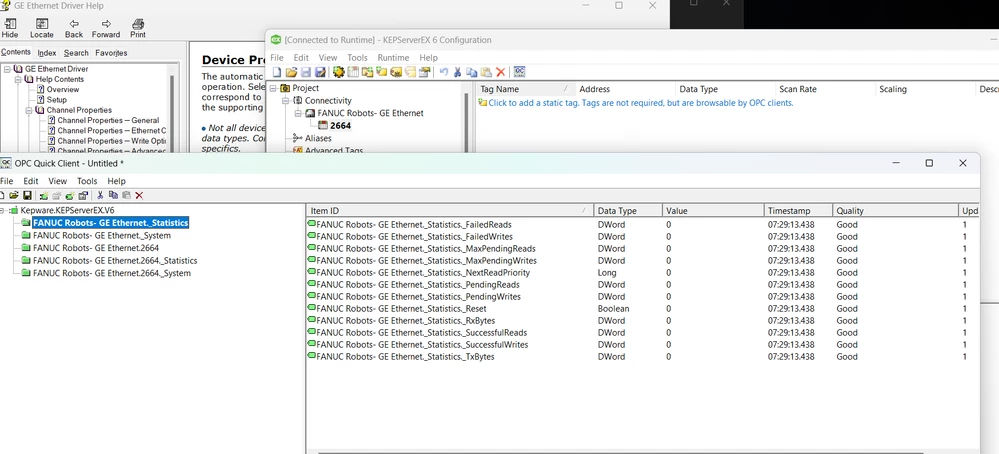Click New project icon in KEPServerEX toolbar

(277, 72)
